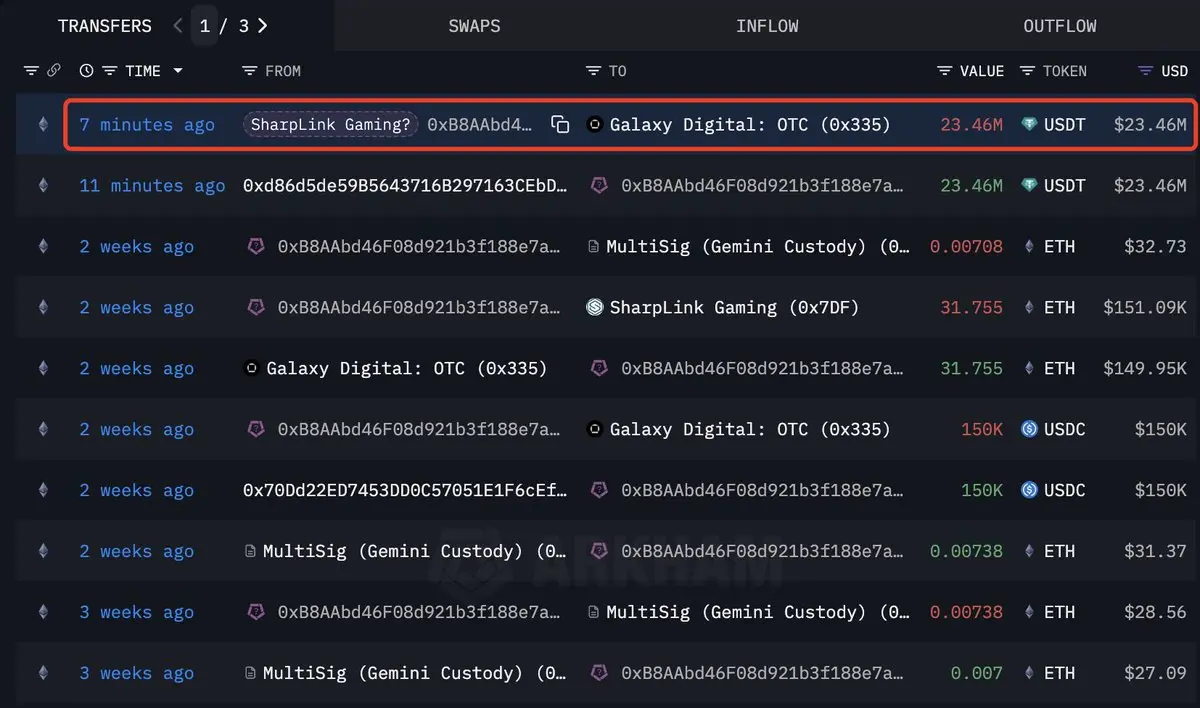Click the USDT token icon in the 11 minutes ago row
This screenshot has width=1200, height=708.
[1029, 186]
